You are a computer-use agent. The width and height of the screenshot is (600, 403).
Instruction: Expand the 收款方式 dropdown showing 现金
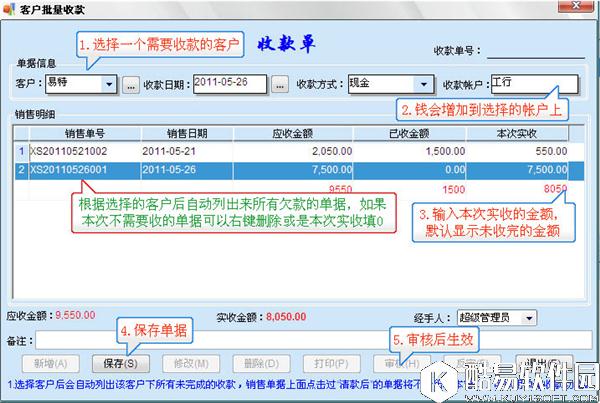(x=424, y=84)
